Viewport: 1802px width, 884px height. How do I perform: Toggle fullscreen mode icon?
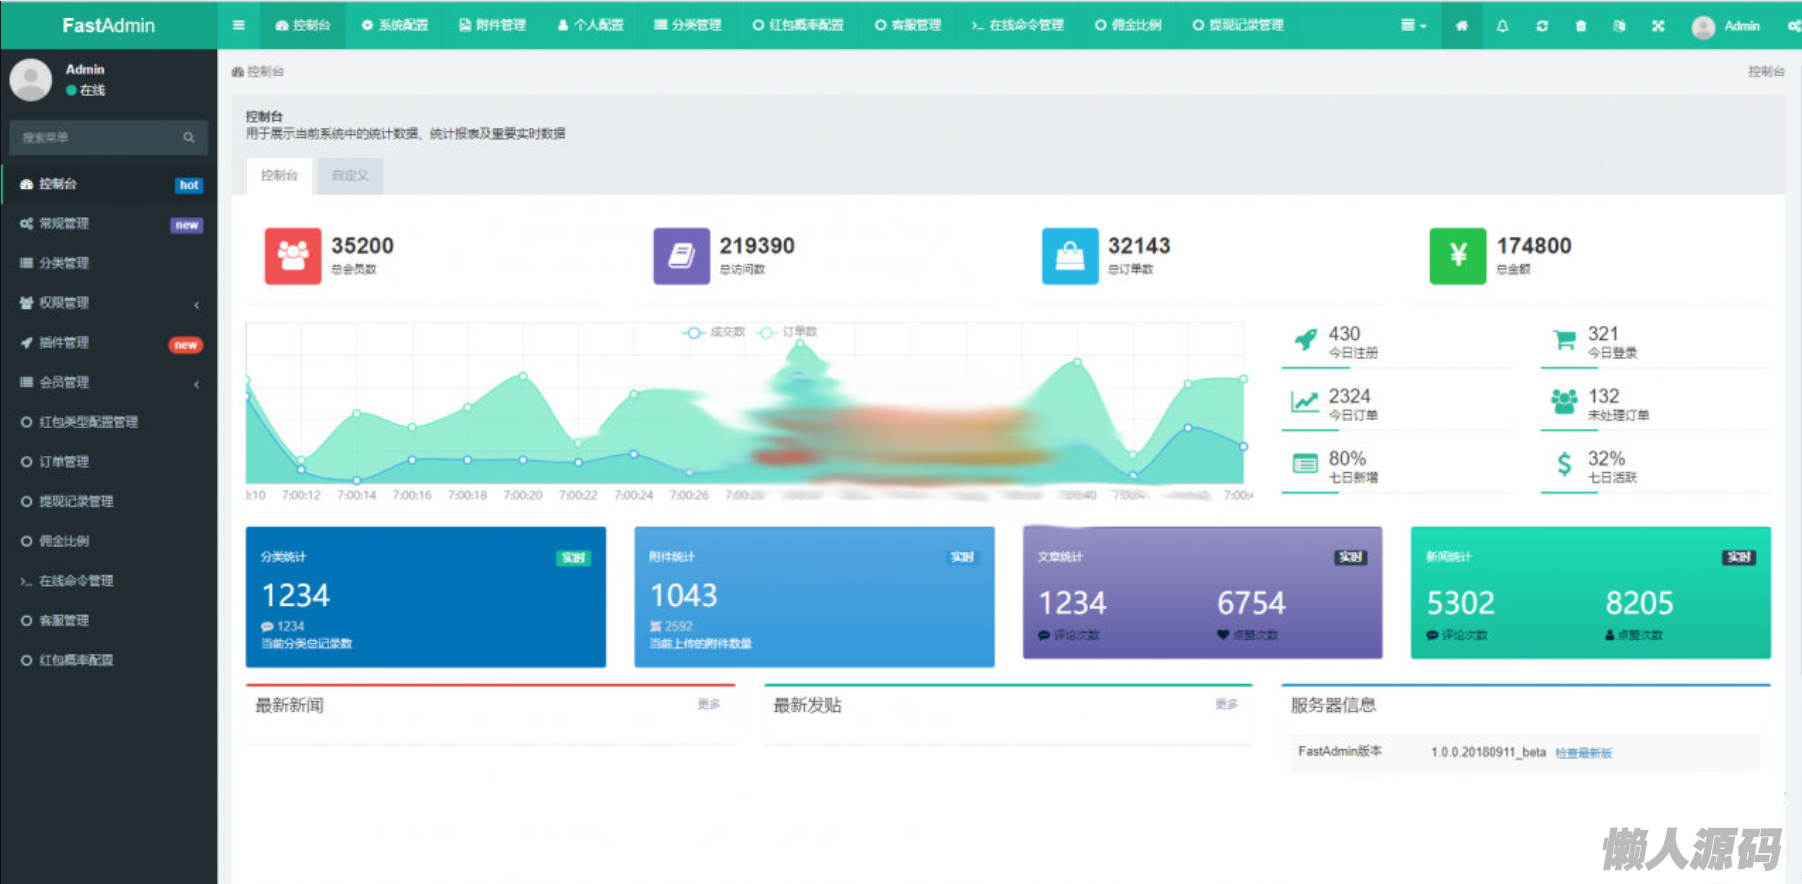coord(1658,26)
